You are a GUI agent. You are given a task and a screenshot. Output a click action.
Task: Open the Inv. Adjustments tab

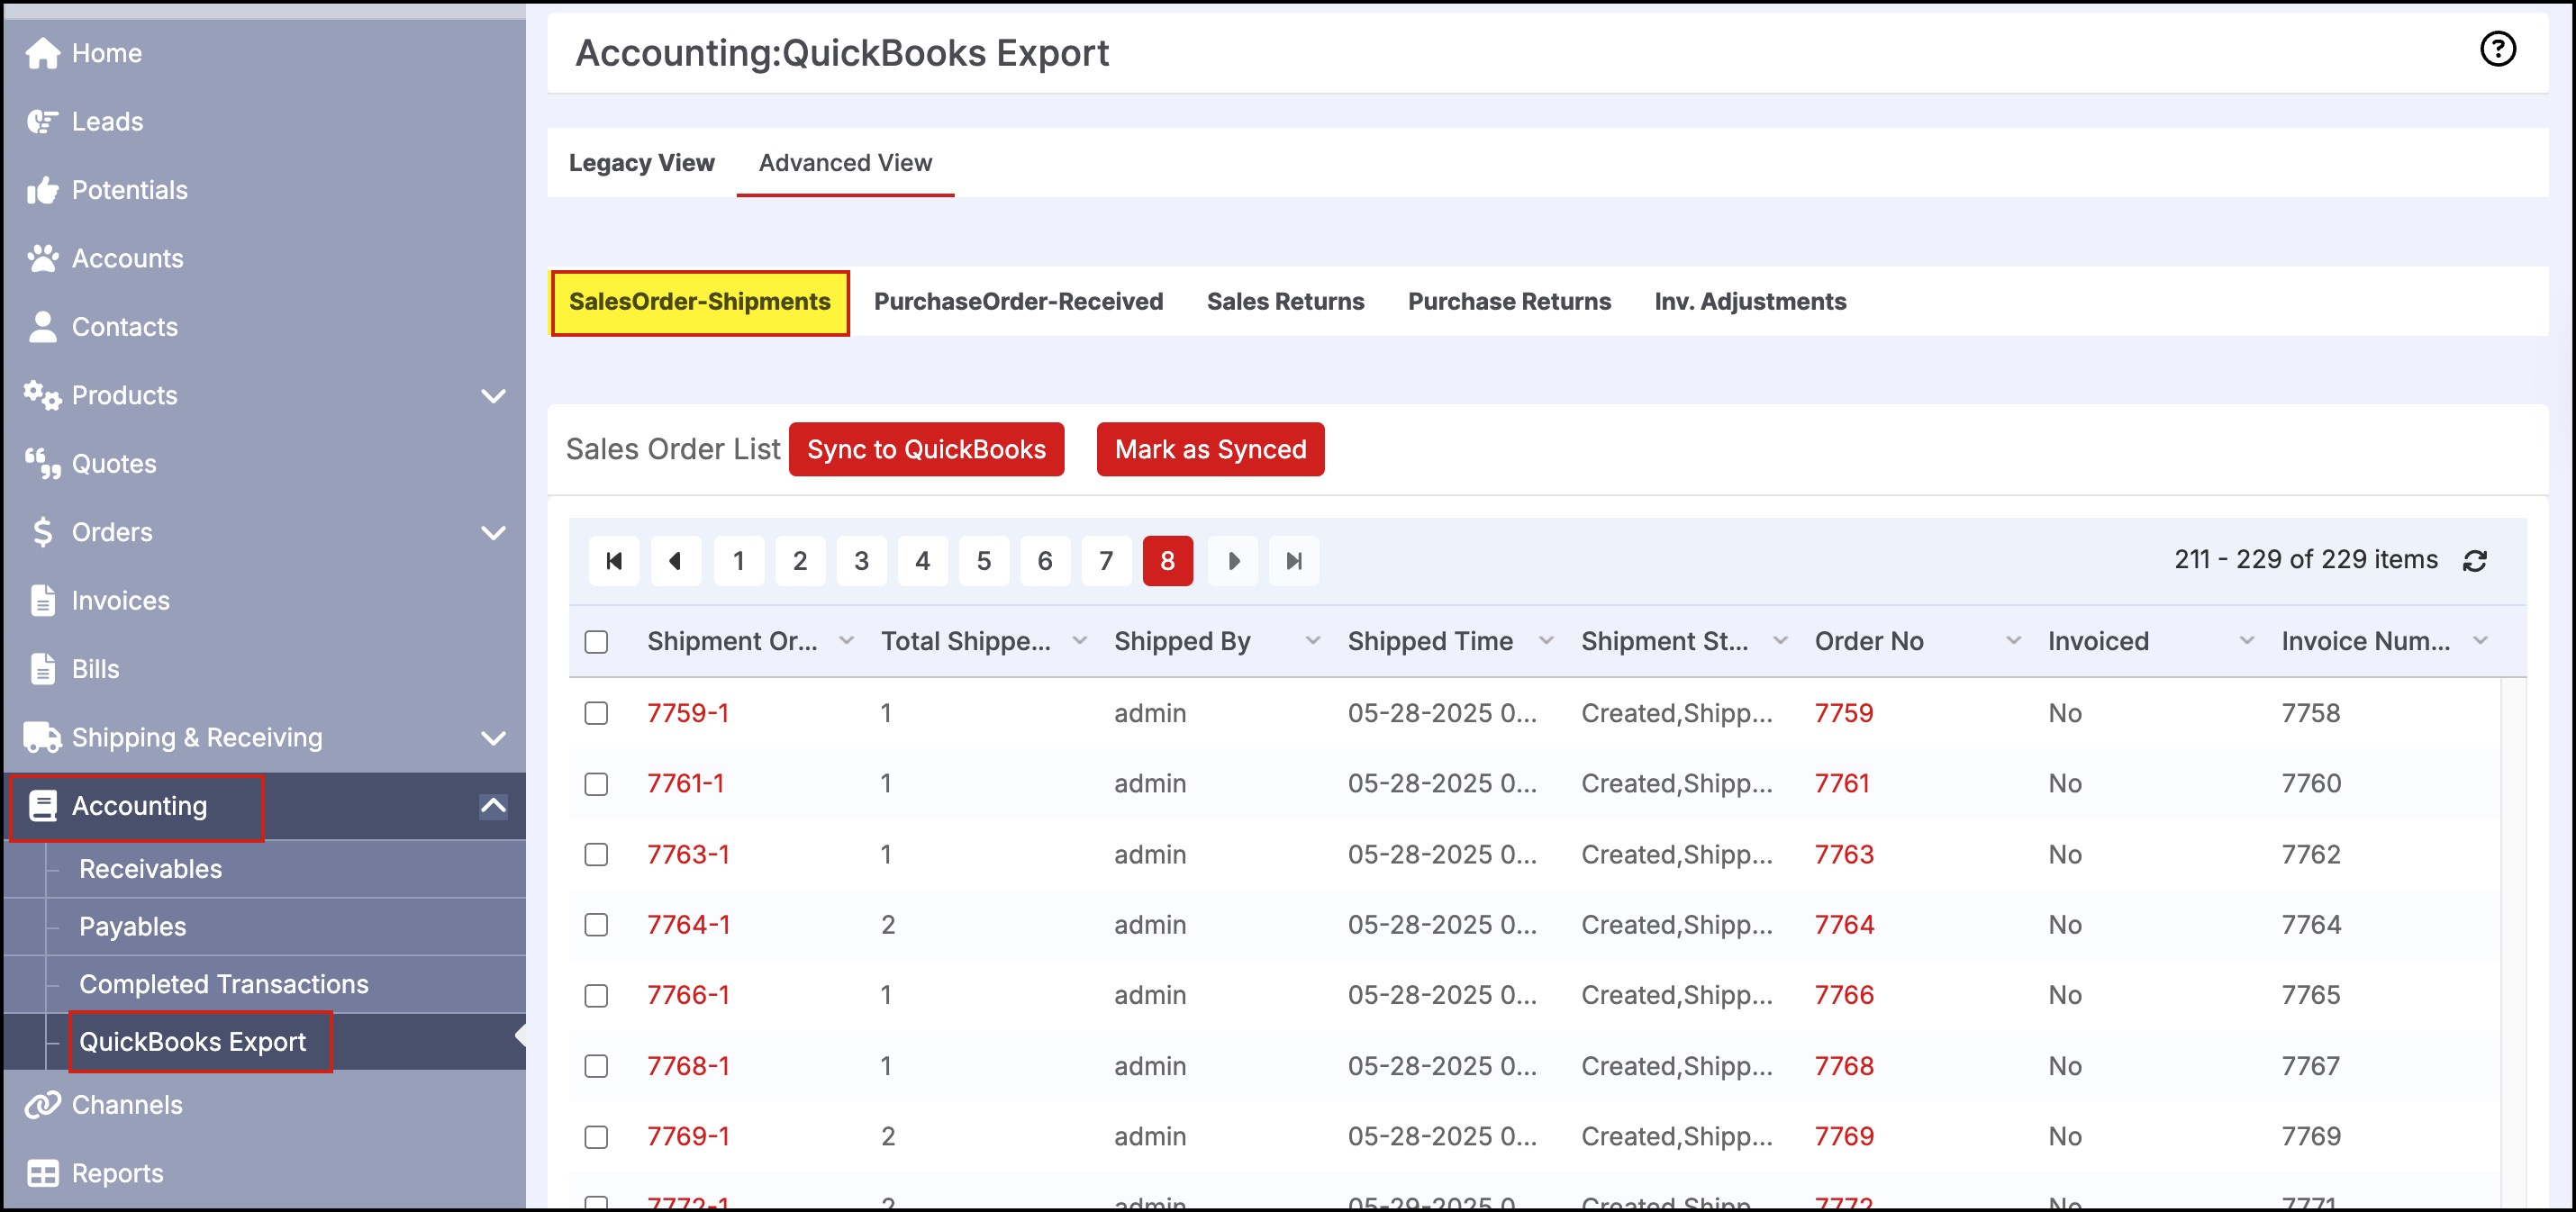[x=1750, y=302]
